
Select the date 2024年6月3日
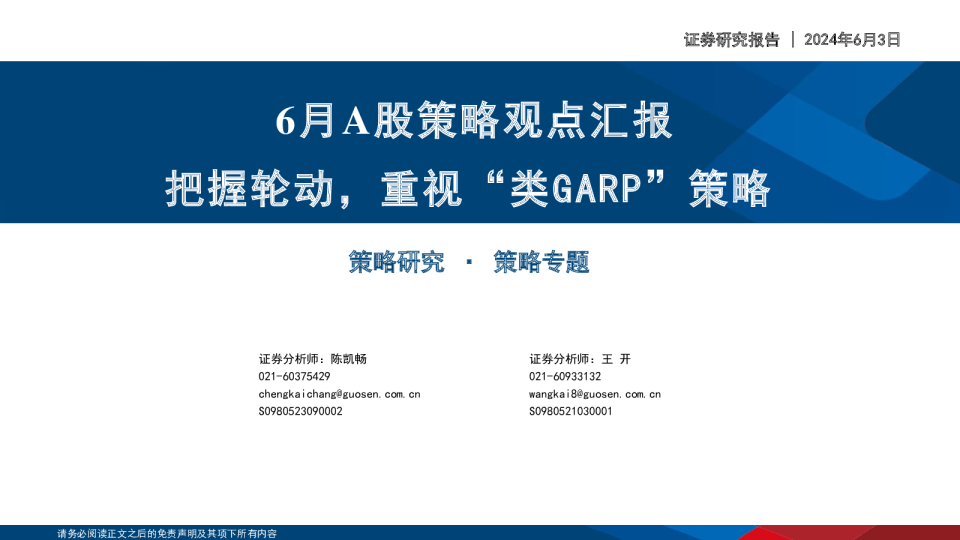tap(852, 40)
